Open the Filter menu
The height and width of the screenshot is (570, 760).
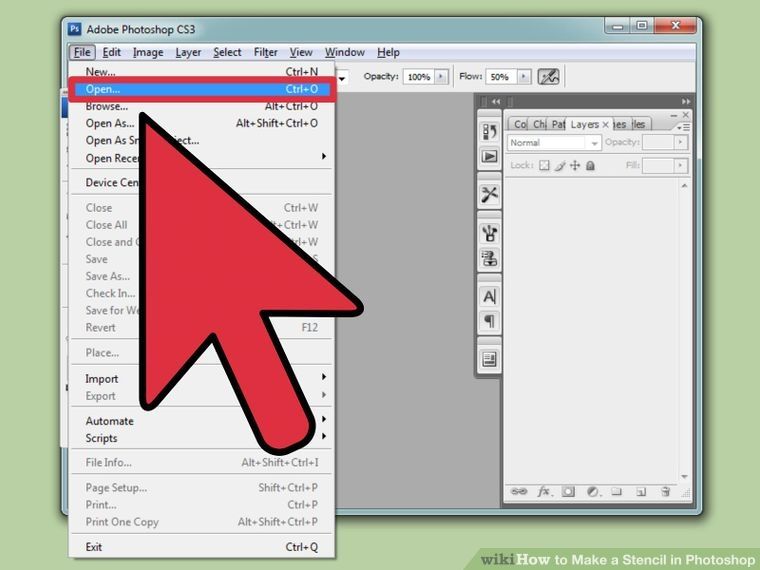266,52
